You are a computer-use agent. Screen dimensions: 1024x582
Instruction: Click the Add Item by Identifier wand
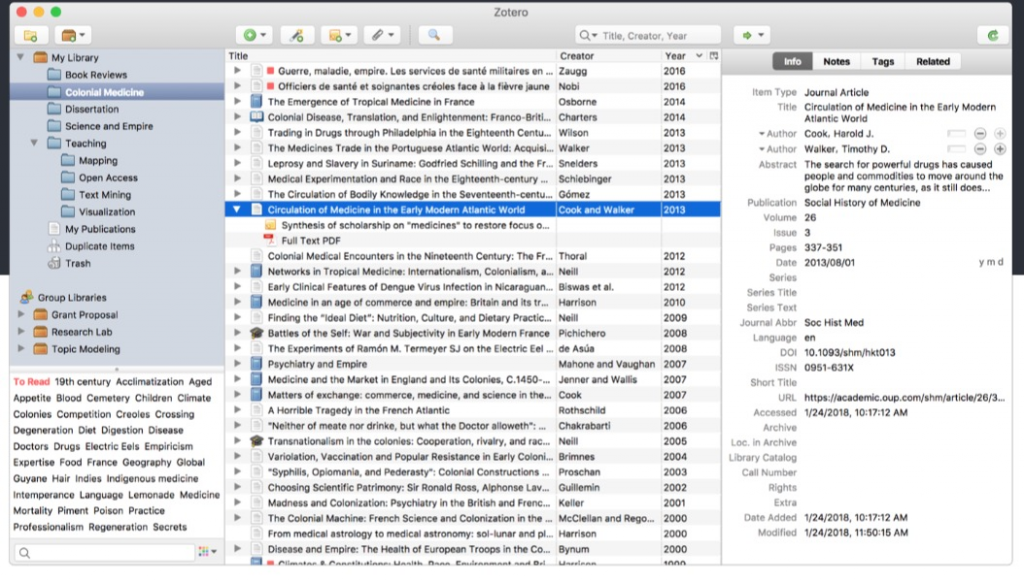[x=296, y=35]
